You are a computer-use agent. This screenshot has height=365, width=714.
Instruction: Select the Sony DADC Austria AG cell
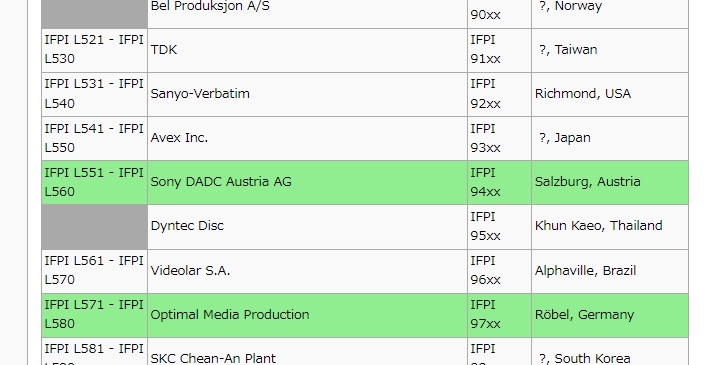click(307, 182)
